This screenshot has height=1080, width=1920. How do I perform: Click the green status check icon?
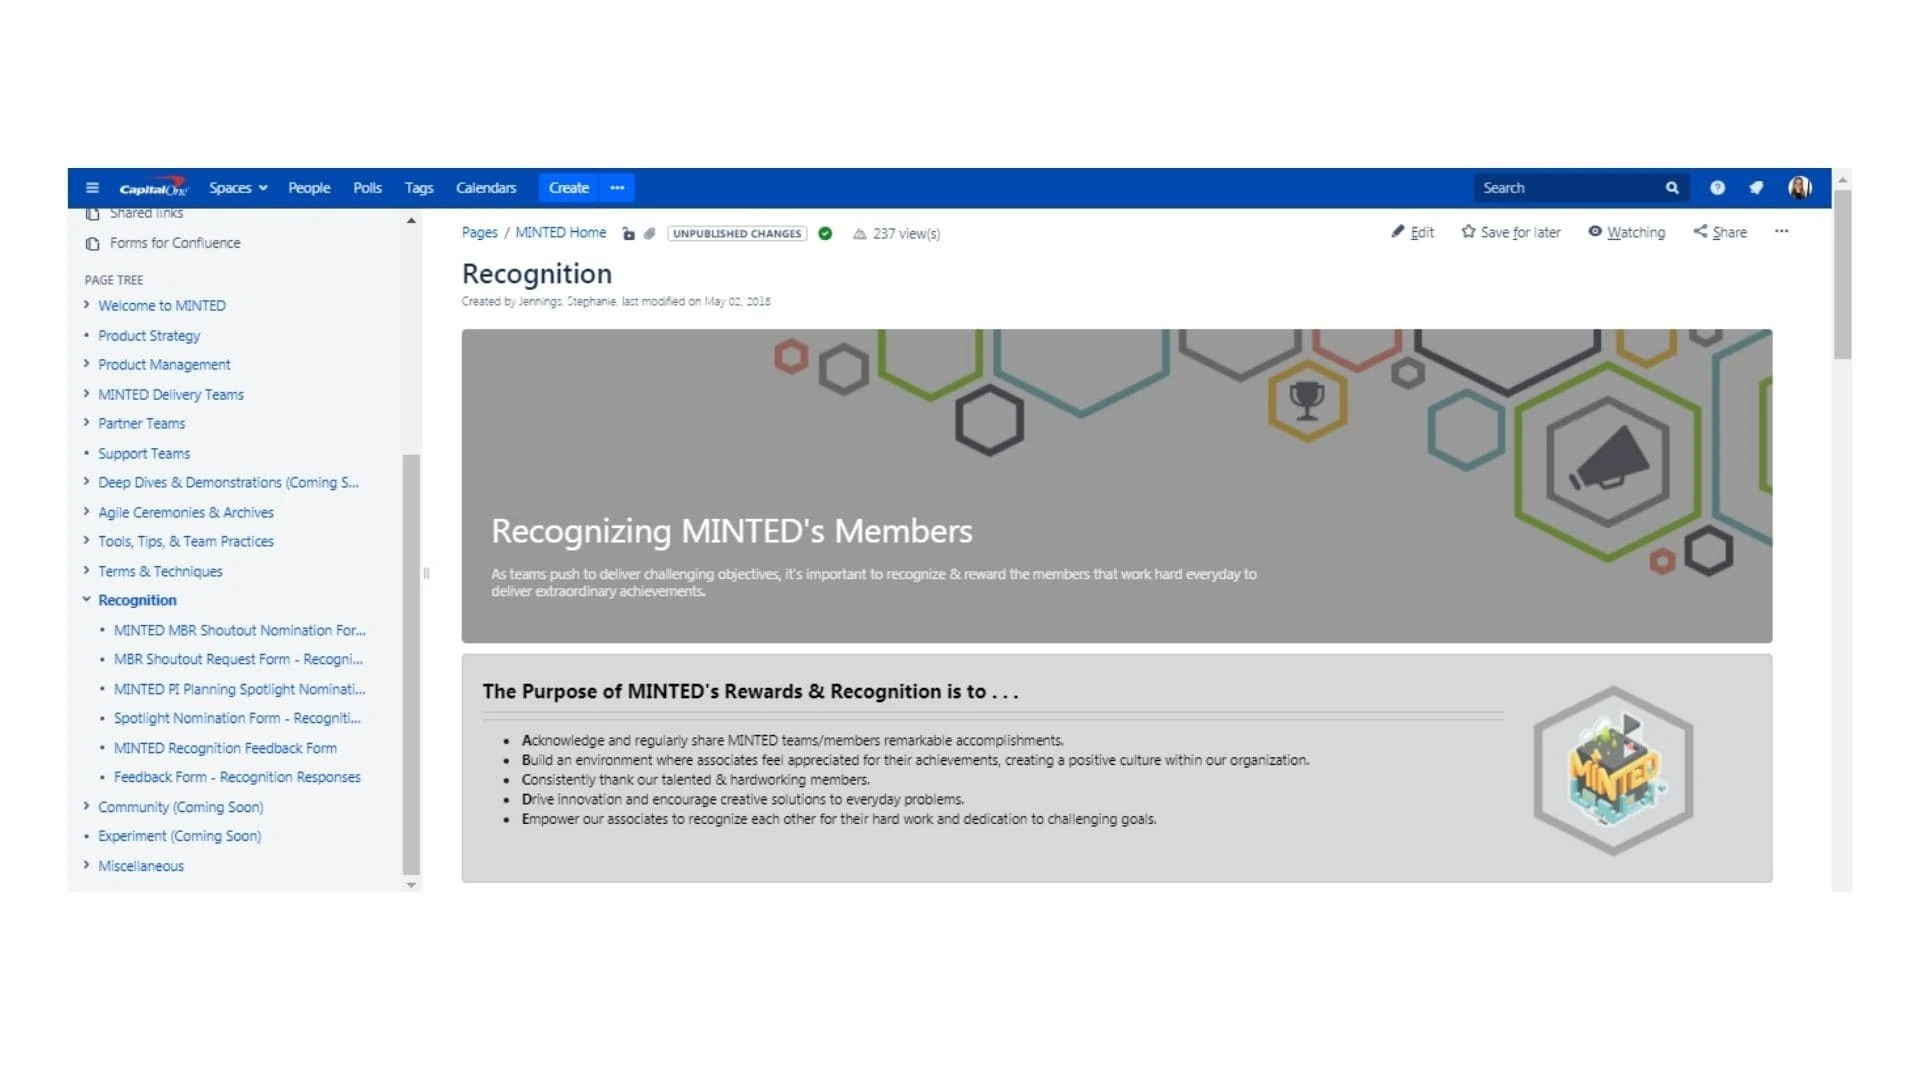coord(825,234)
